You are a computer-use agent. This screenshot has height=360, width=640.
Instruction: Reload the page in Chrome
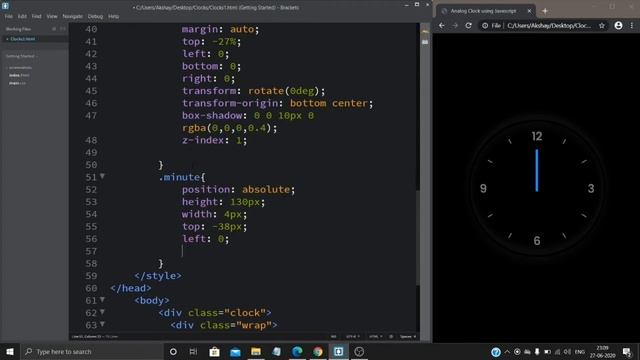[x=469, y=25]
